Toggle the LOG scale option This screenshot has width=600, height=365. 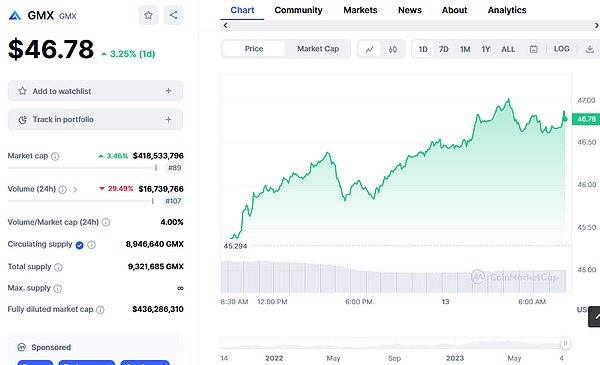(x=561, y=49)
